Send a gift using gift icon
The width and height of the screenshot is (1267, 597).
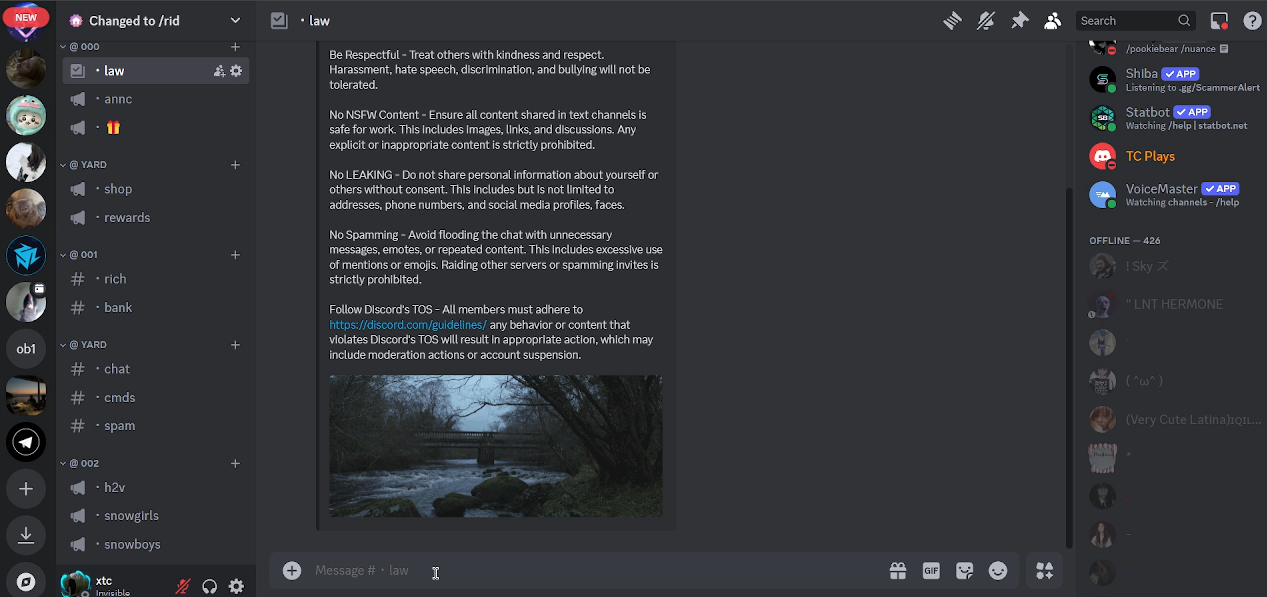[898, 571]
